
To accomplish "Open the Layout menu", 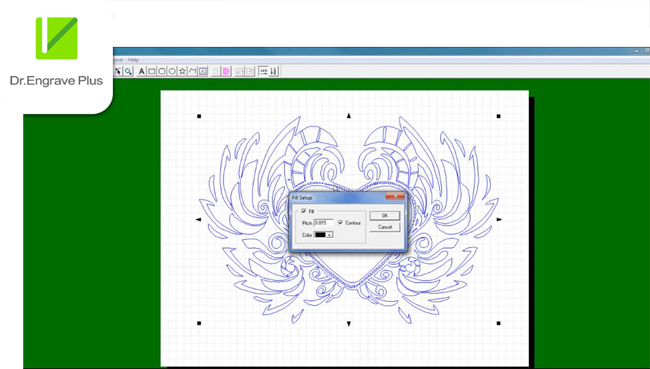I will point(118,60).
